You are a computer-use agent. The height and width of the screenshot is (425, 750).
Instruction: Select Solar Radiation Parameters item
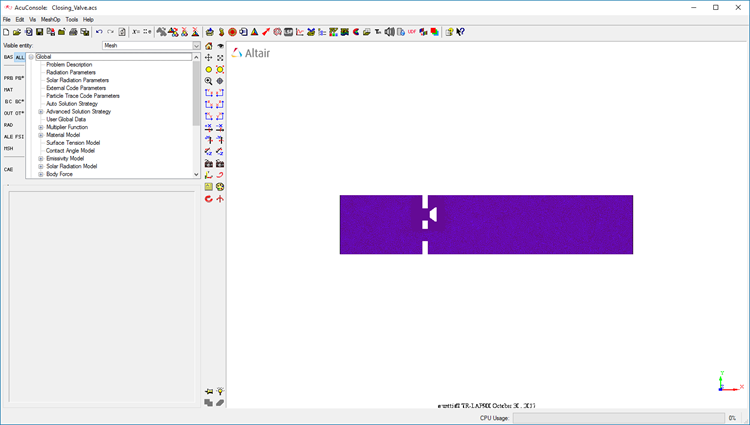pyautogui.click(x=77, y=80)
